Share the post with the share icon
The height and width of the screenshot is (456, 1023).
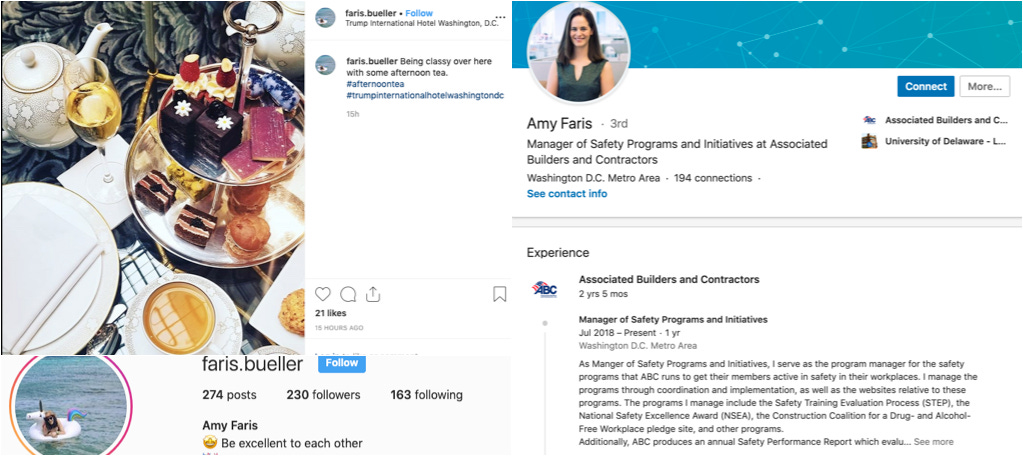373,294
